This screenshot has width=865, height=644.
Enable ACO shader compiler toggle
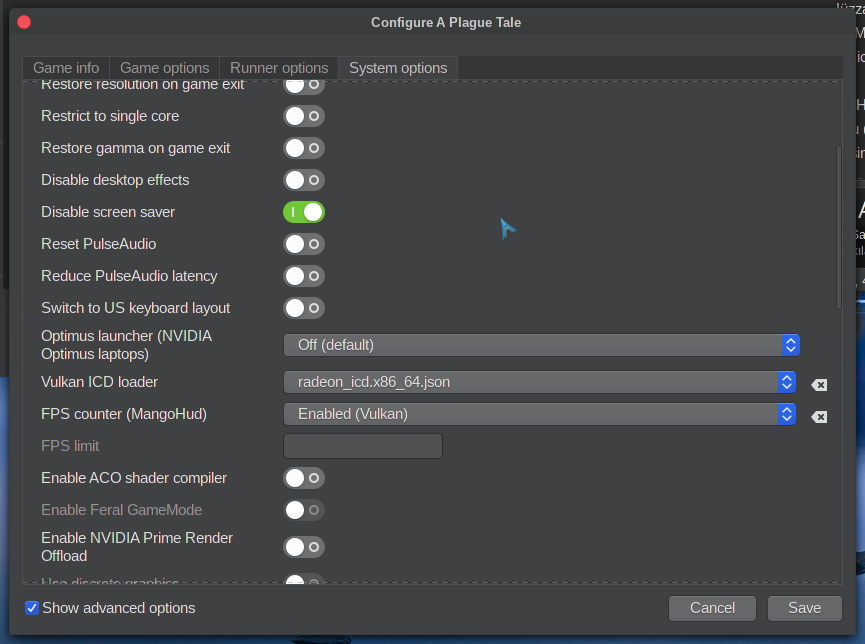point(304,478)
